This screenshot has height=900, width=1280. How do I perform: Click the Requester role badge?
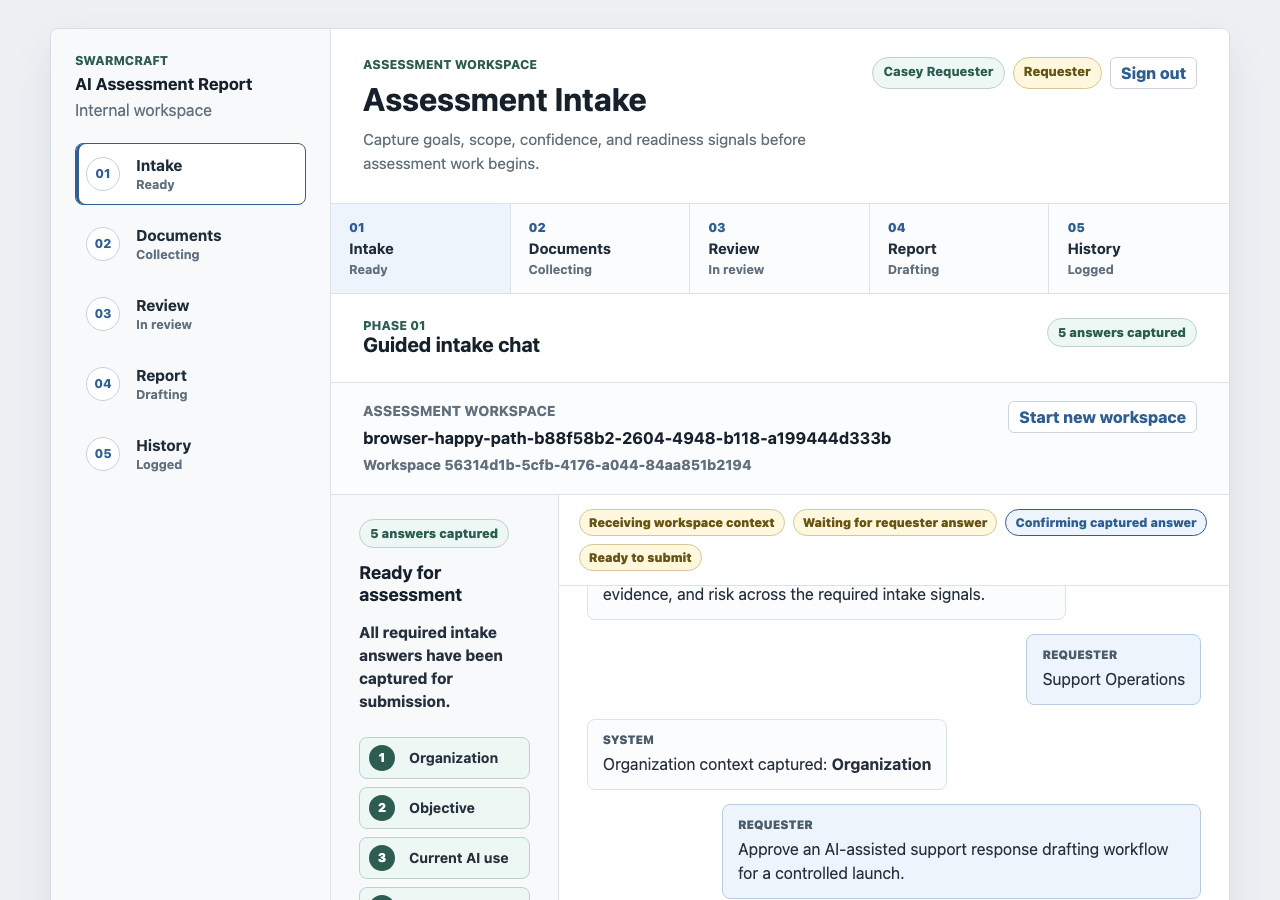click(1057, 72)
